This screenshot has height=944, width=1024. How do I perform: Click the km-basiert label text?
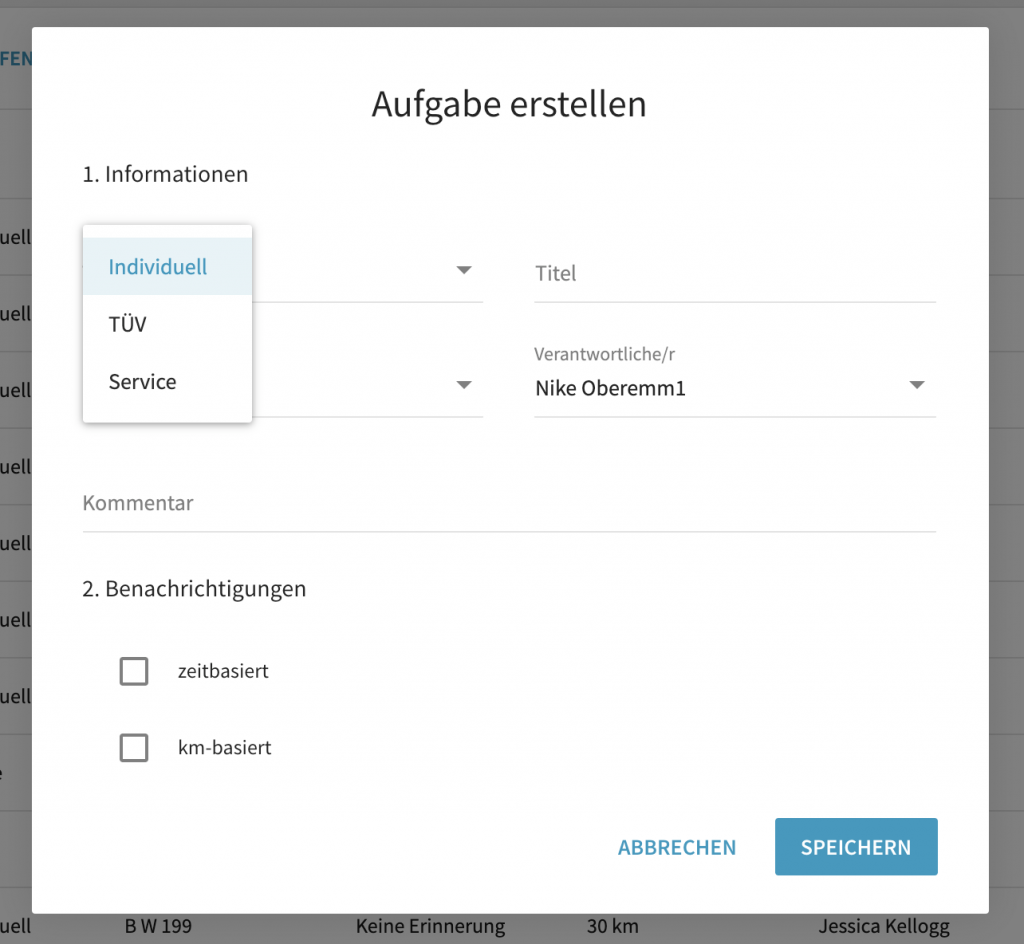coord(225,747)
